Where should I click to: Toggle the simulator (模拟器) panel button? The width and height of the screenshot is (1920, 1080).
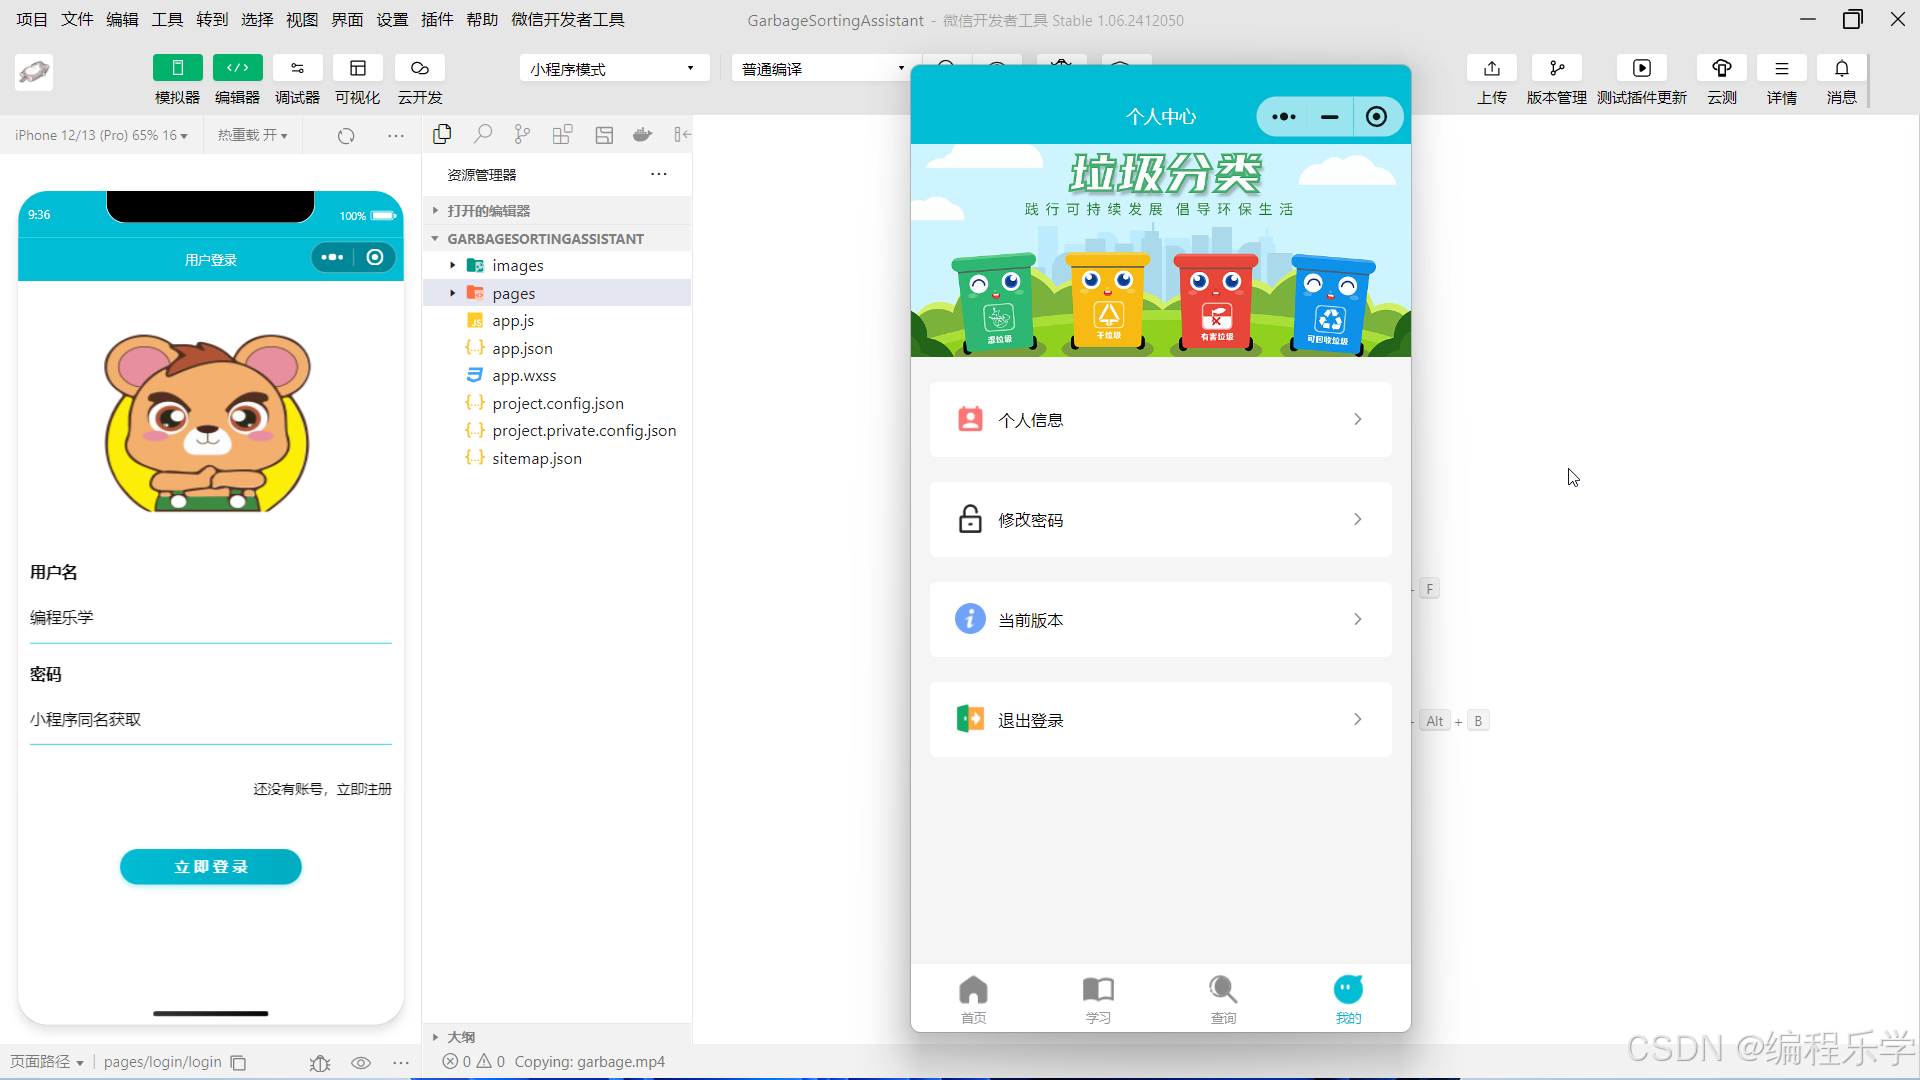[x=177, y=68]
